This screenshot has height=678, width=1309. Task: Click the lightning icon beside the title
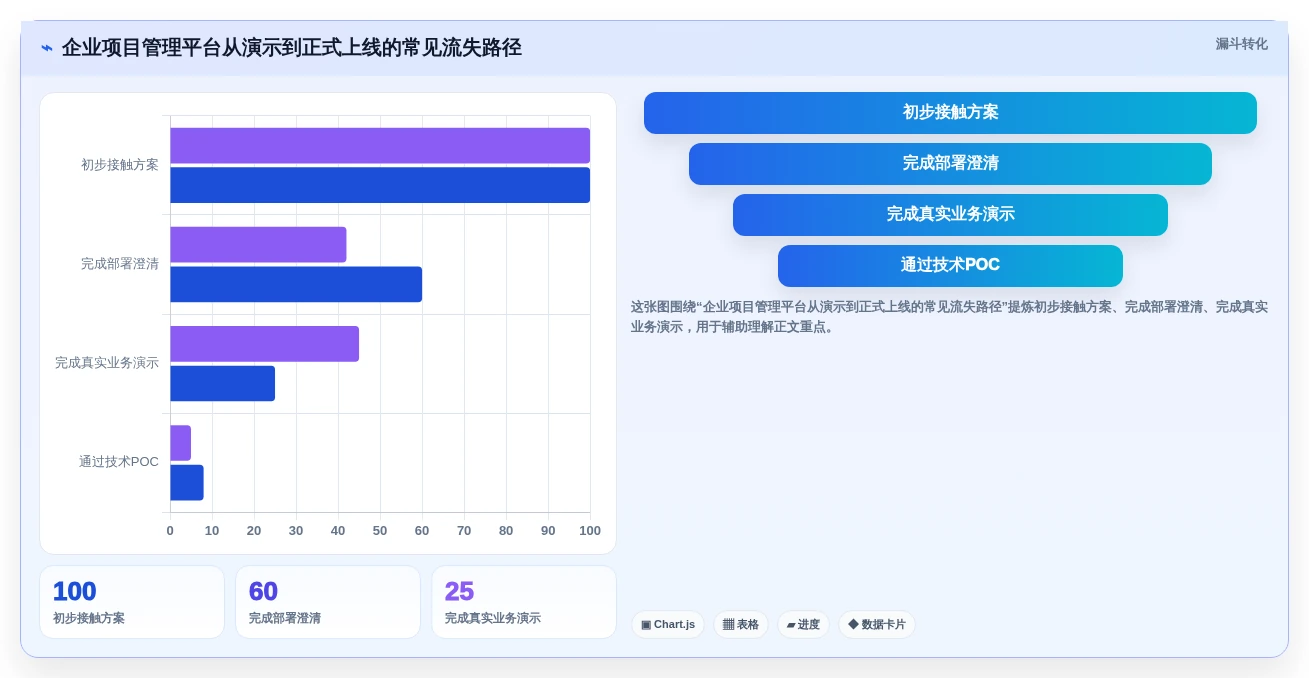tap(46, 48)
